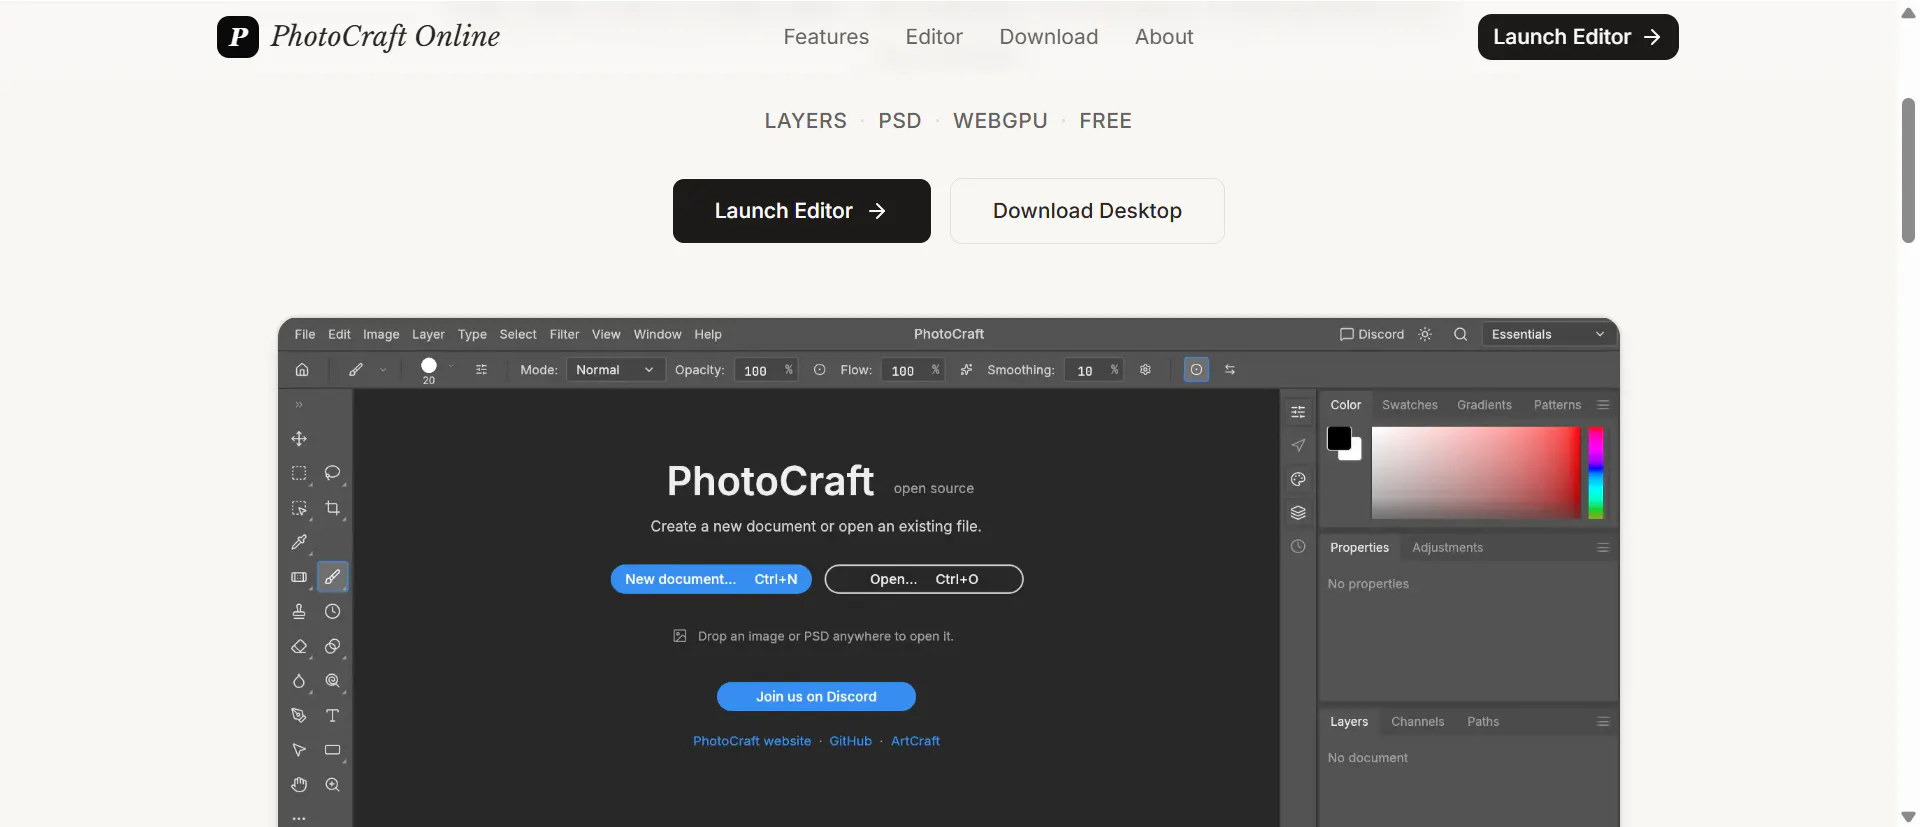This screenshot has height=827, width=1920.
Task: Click the Open… Ctrl+O button
Action: coord(924,579)
